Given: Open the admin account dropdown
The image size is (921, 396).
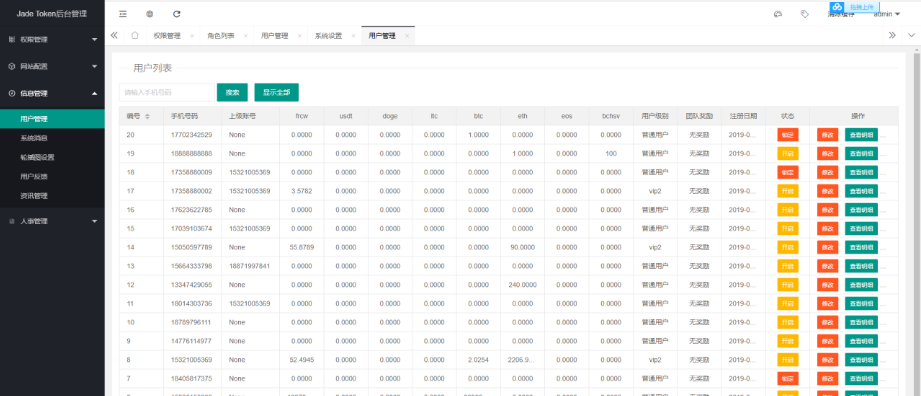Looking at the screenshot, I should (886, 15).
